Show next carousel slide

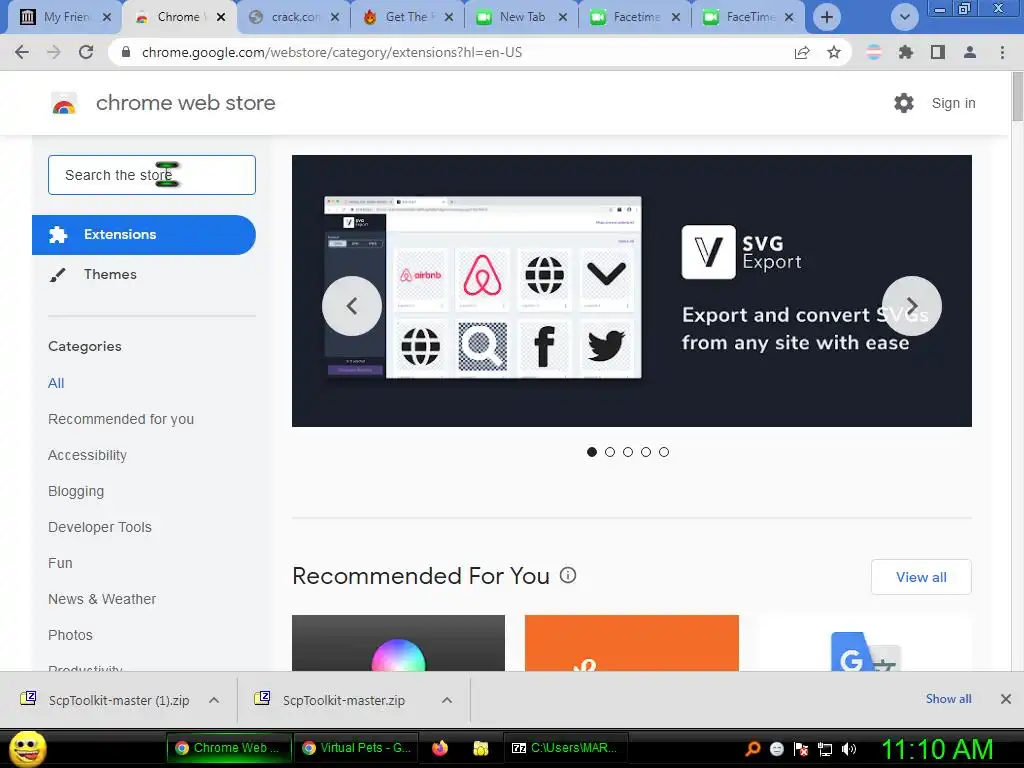912,306
